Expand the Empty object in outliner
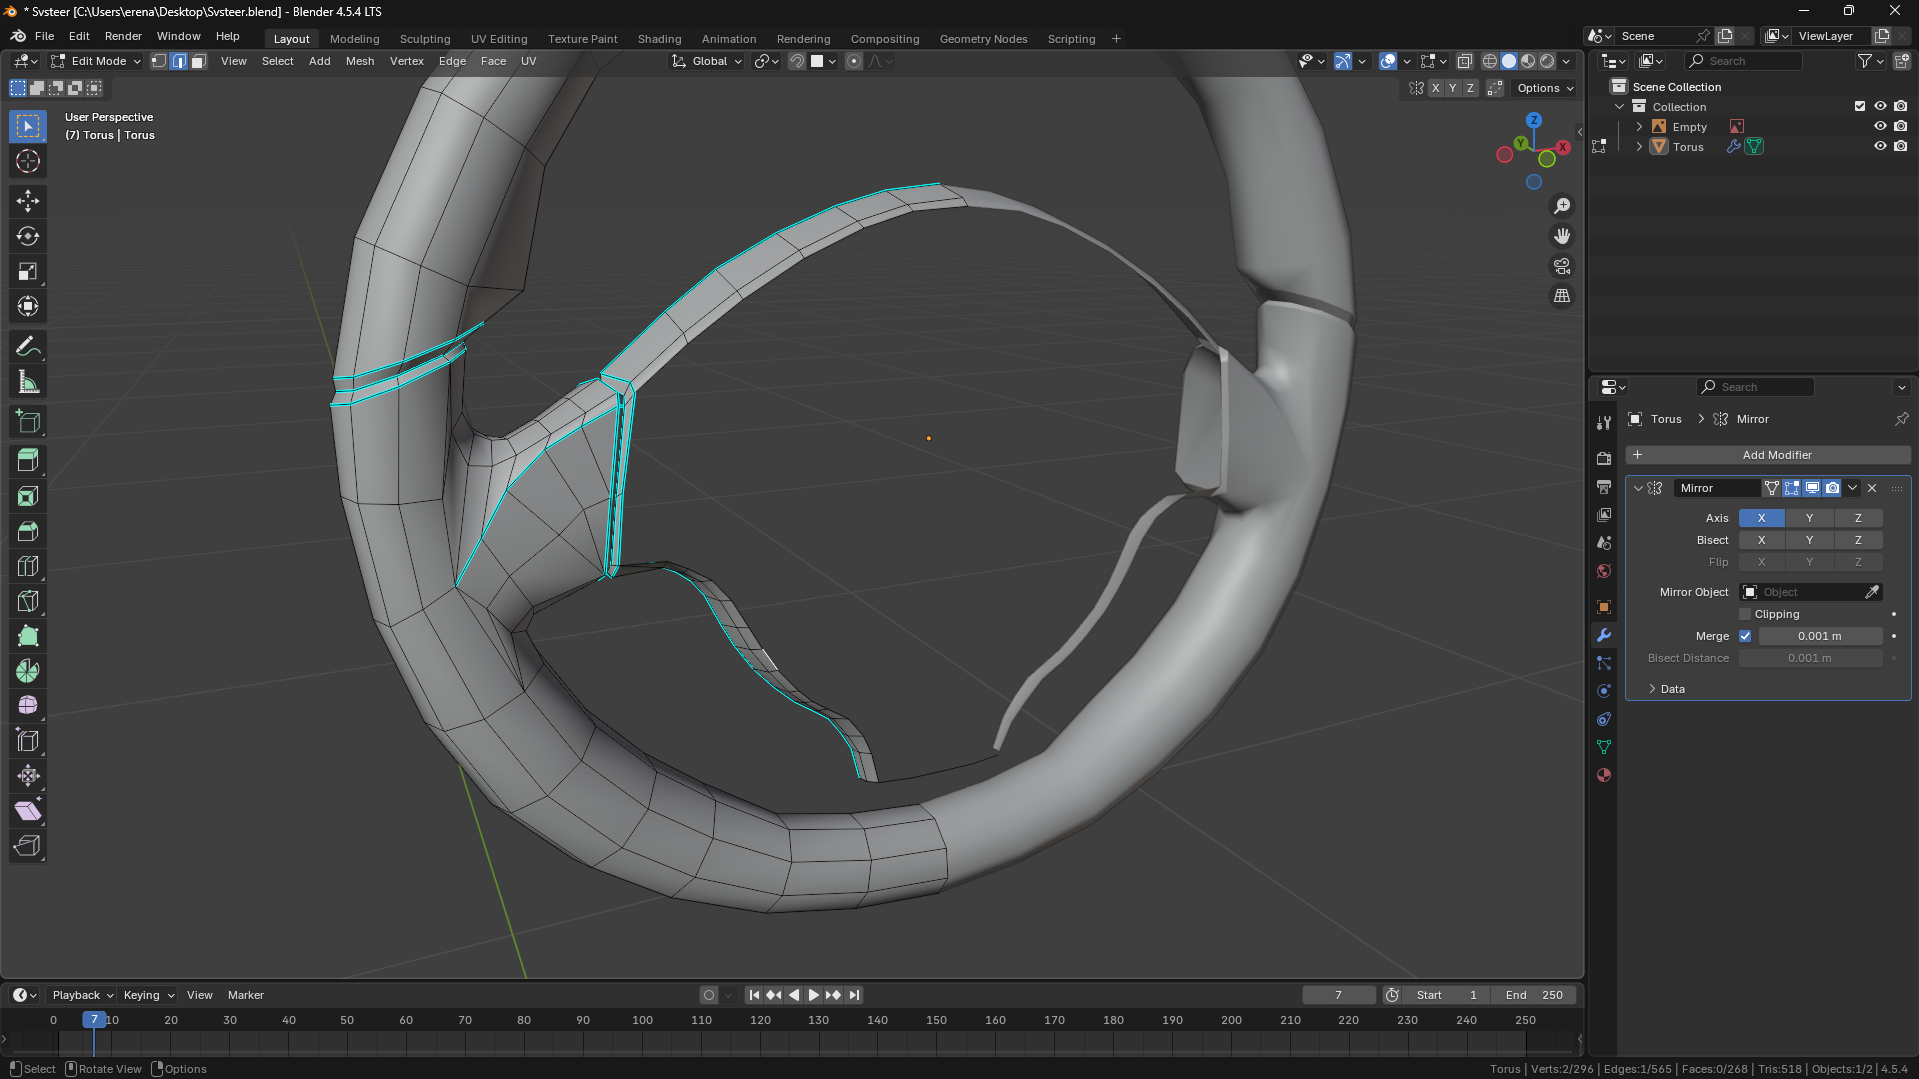 tap(1639, 127)
